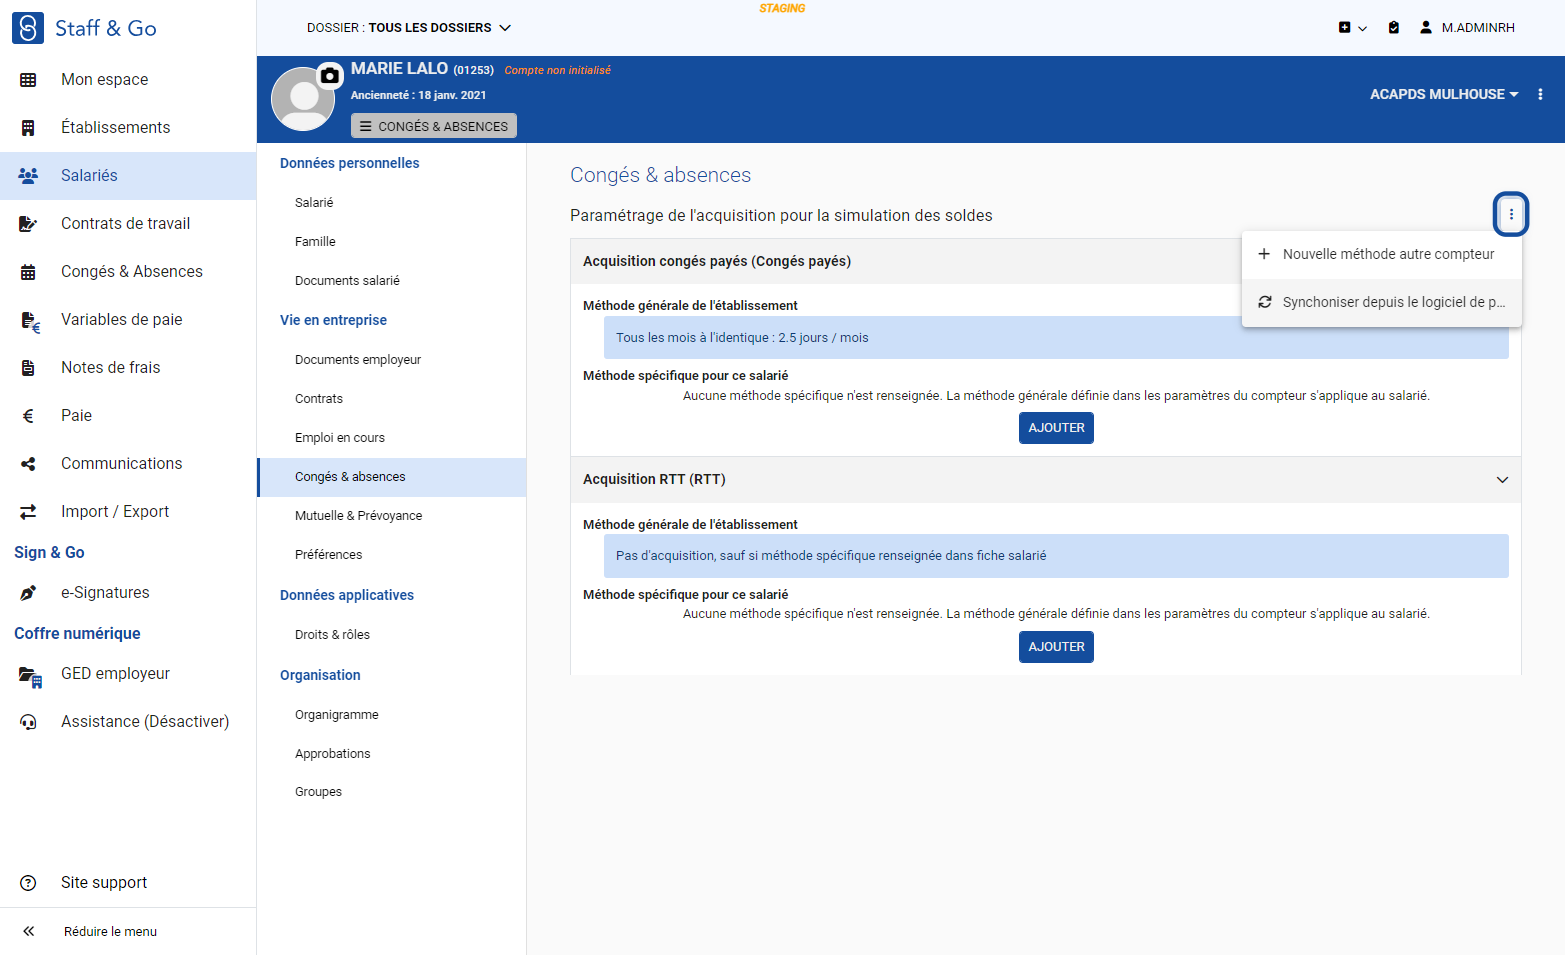1565x955 pixels.
Task: Click Marie Lalo profile avatar
Action: point(303,99)
